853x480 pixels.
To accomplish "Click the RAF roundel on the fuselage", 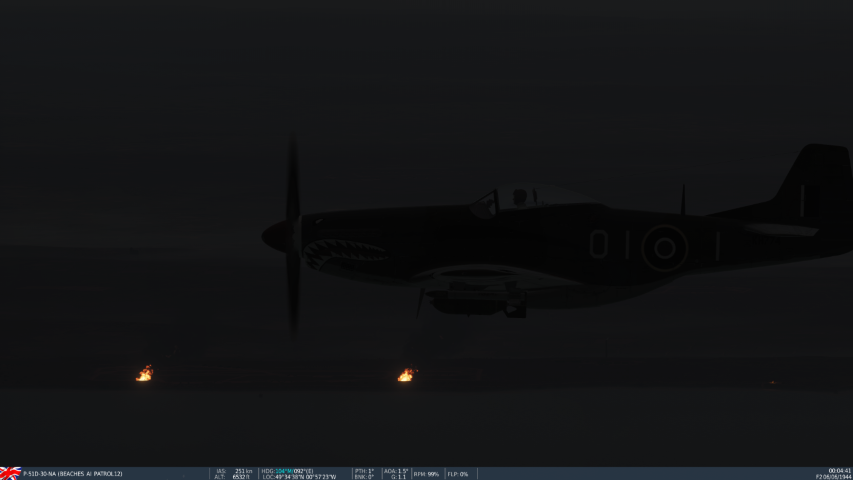I will (664, 247).
